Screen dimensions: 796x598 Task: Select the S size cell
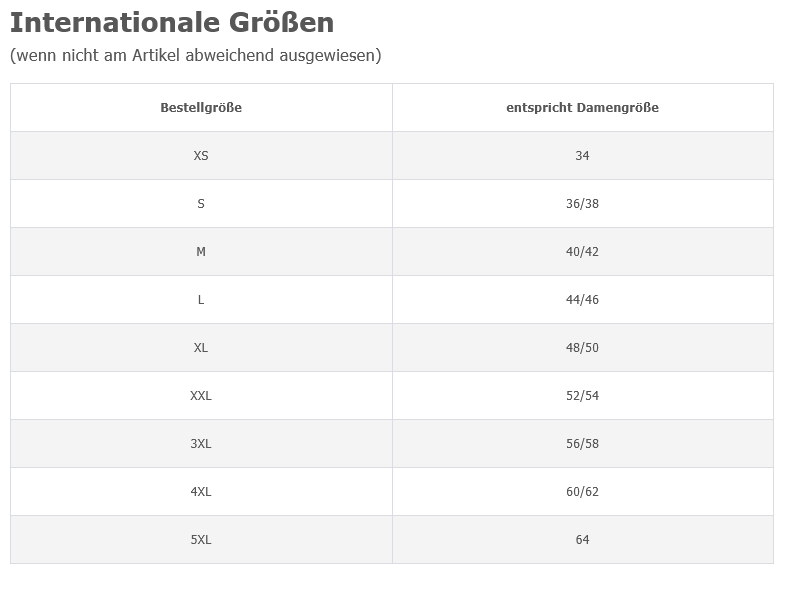tap(201, 204)
